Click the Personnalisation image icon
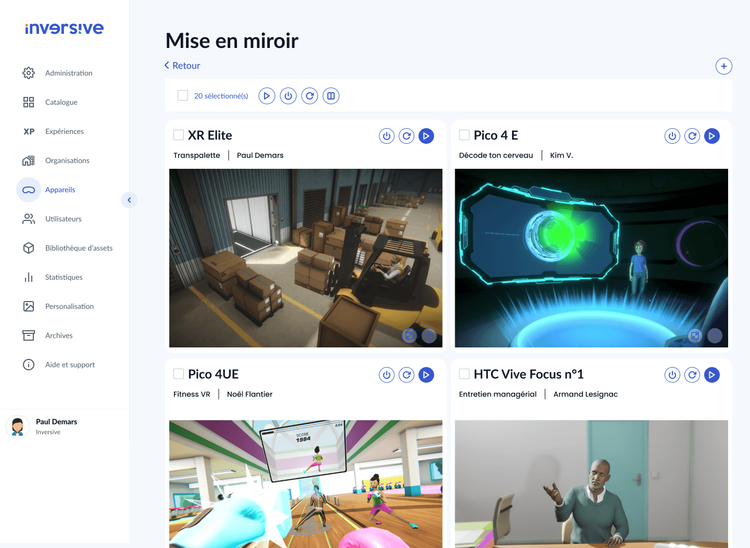750x548 pixels. click(x=29, y=306)
